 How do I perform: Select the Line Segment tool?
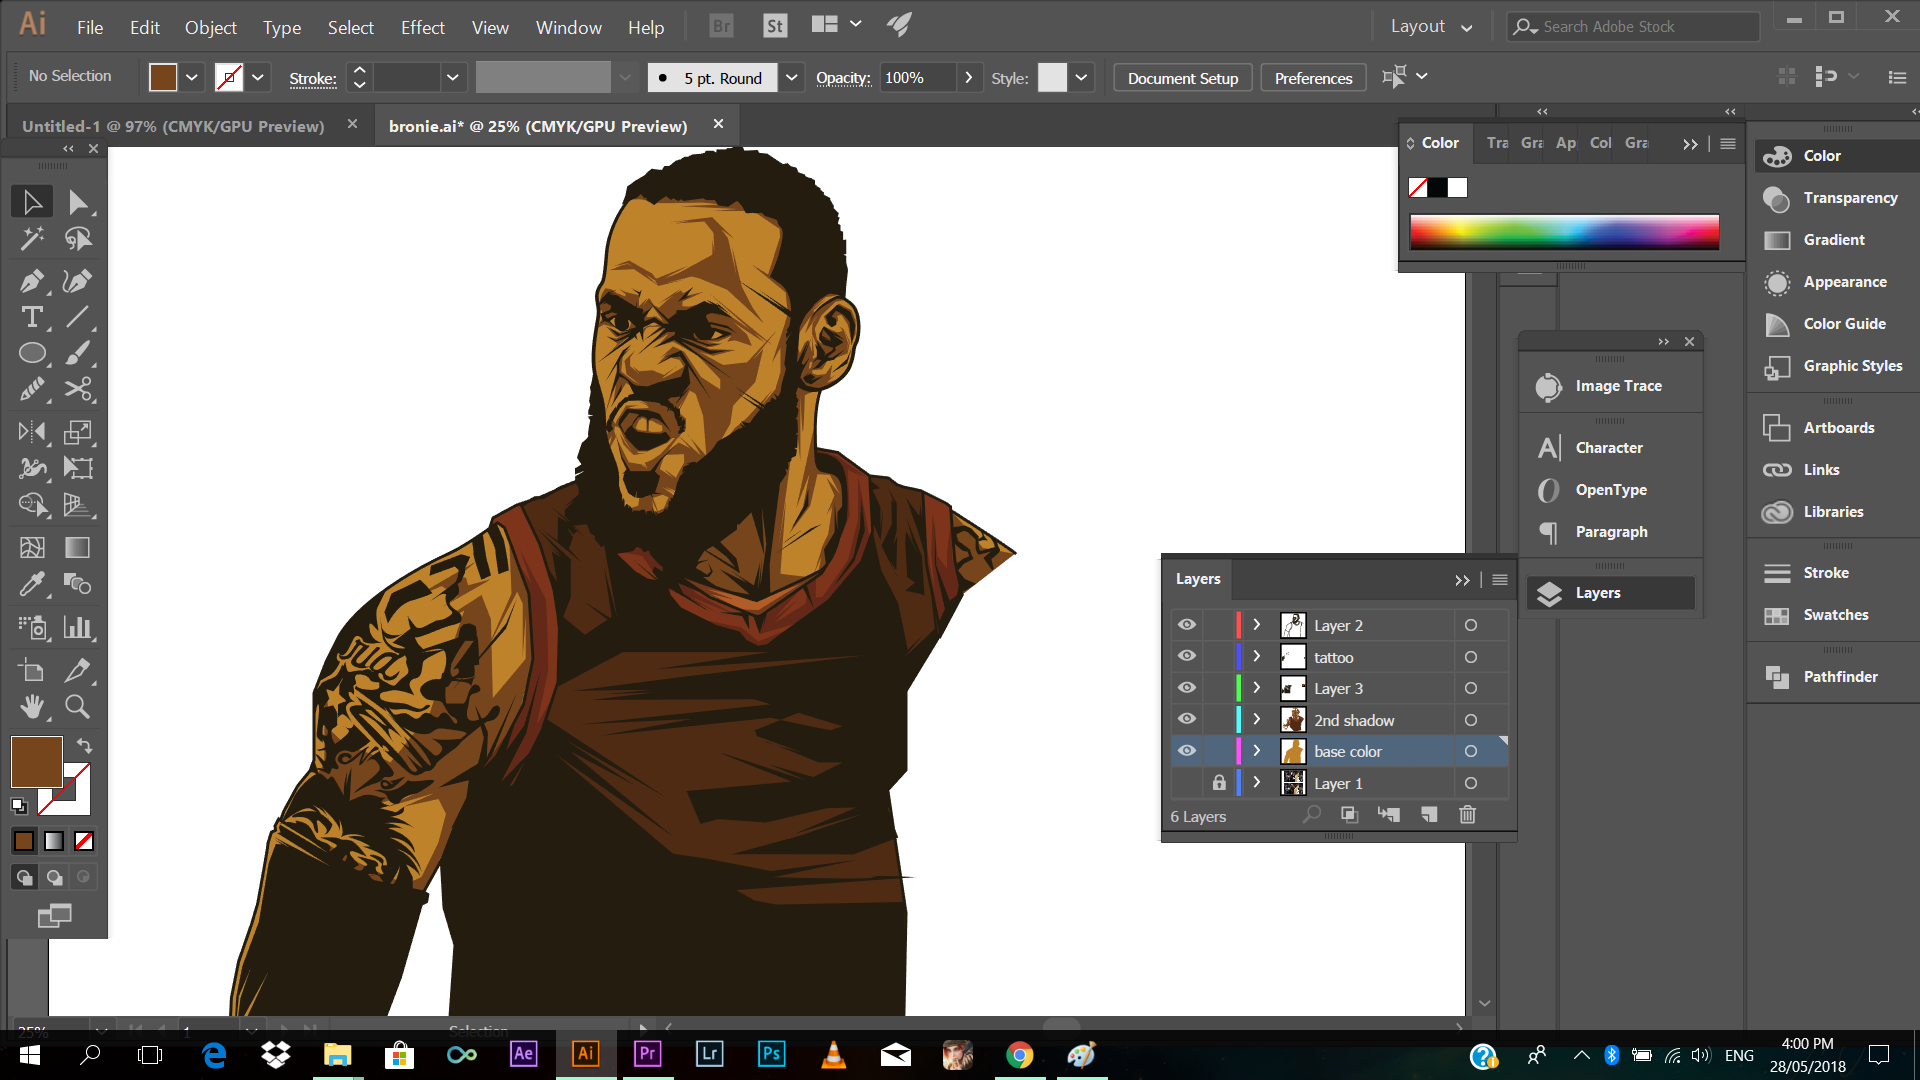click(x=78, y=317)
